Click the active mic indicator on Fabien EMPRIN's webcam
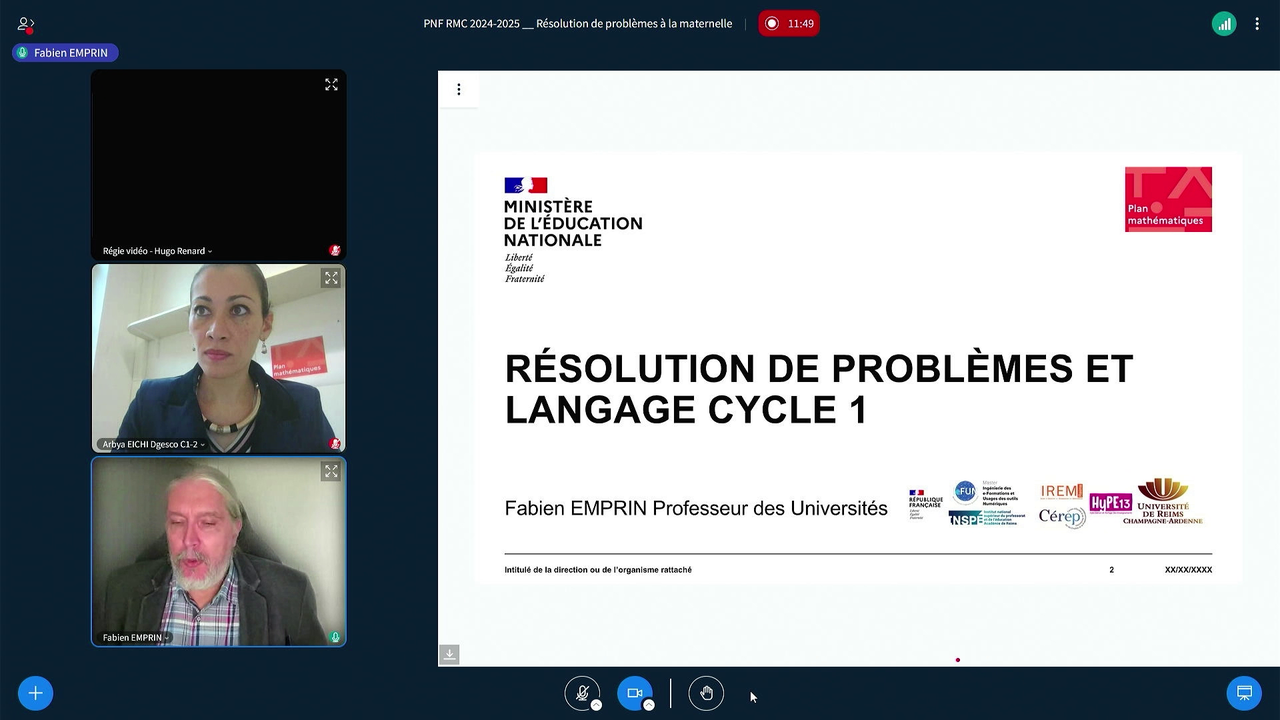This screenshot has height=720, width=1280. pos(335,636)
